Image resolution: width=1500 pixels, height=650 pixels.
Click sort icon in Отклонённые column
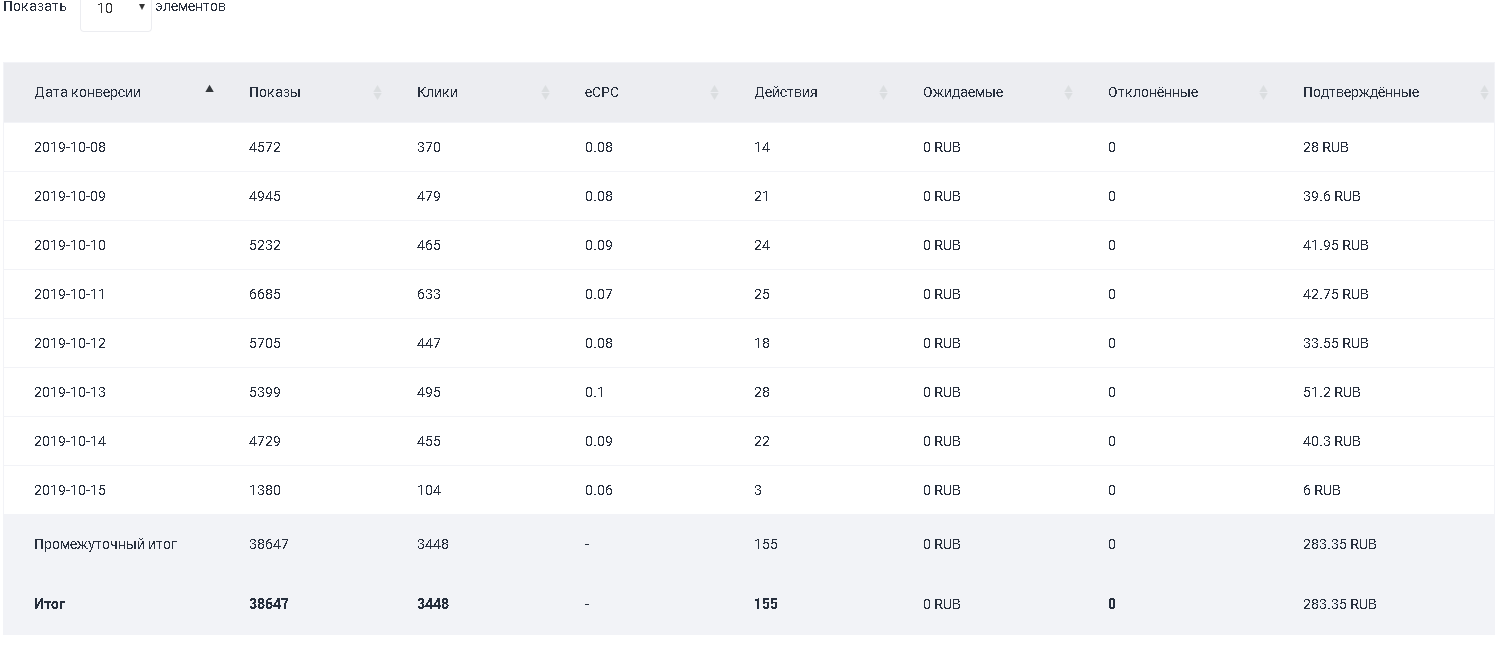tap(1263, 92)
